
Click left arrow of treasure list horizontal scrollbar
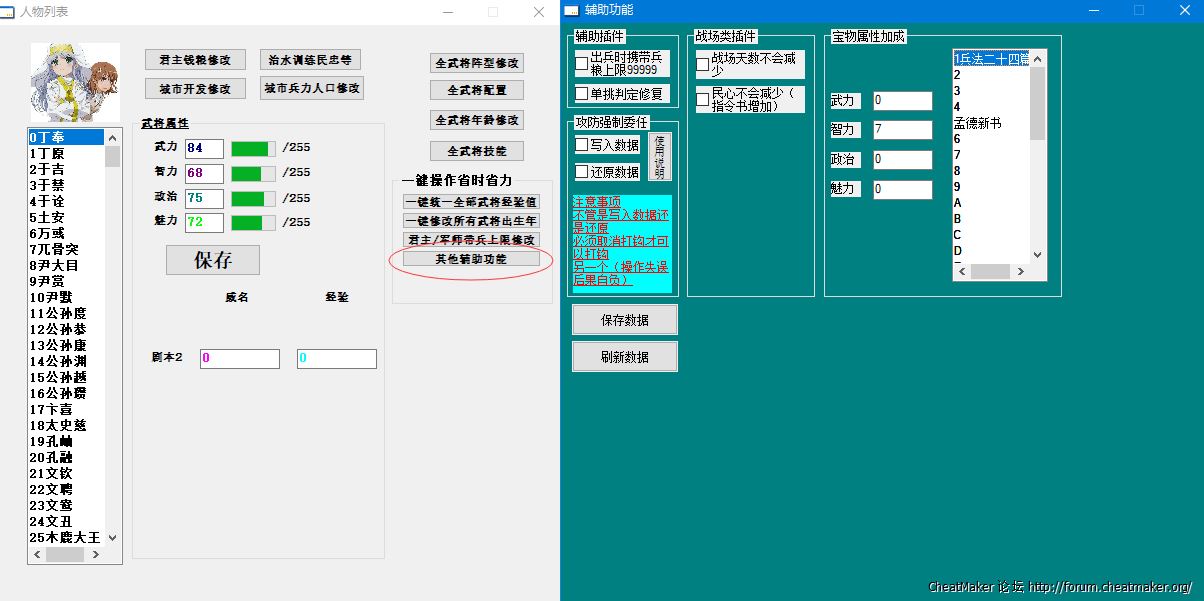point(961,272)
